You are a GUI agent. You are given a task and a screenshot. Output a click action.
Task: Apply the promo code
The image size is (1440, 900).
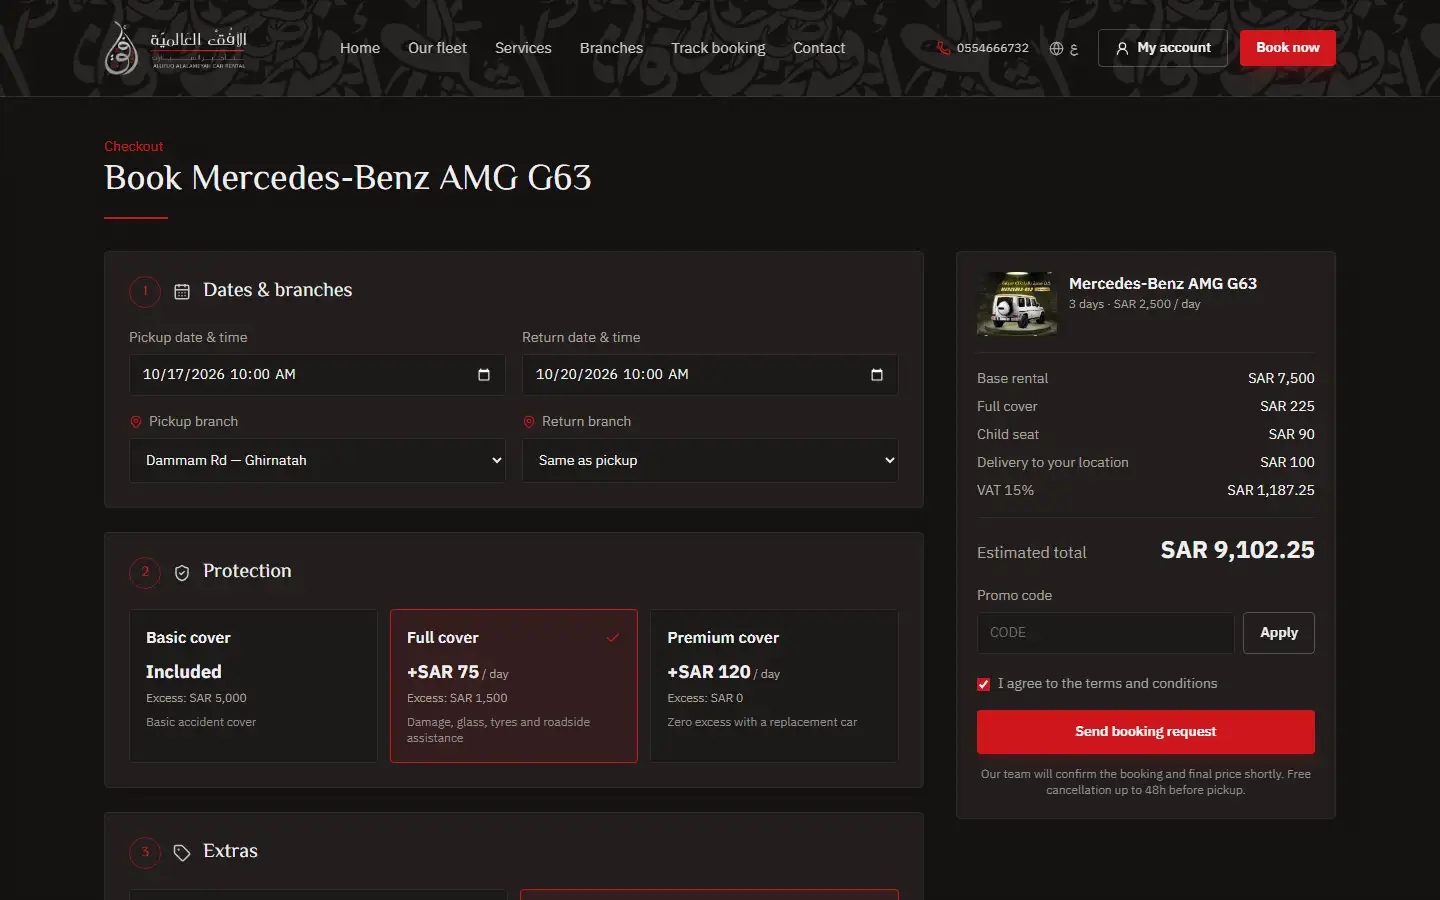(x=1279, y=633)
